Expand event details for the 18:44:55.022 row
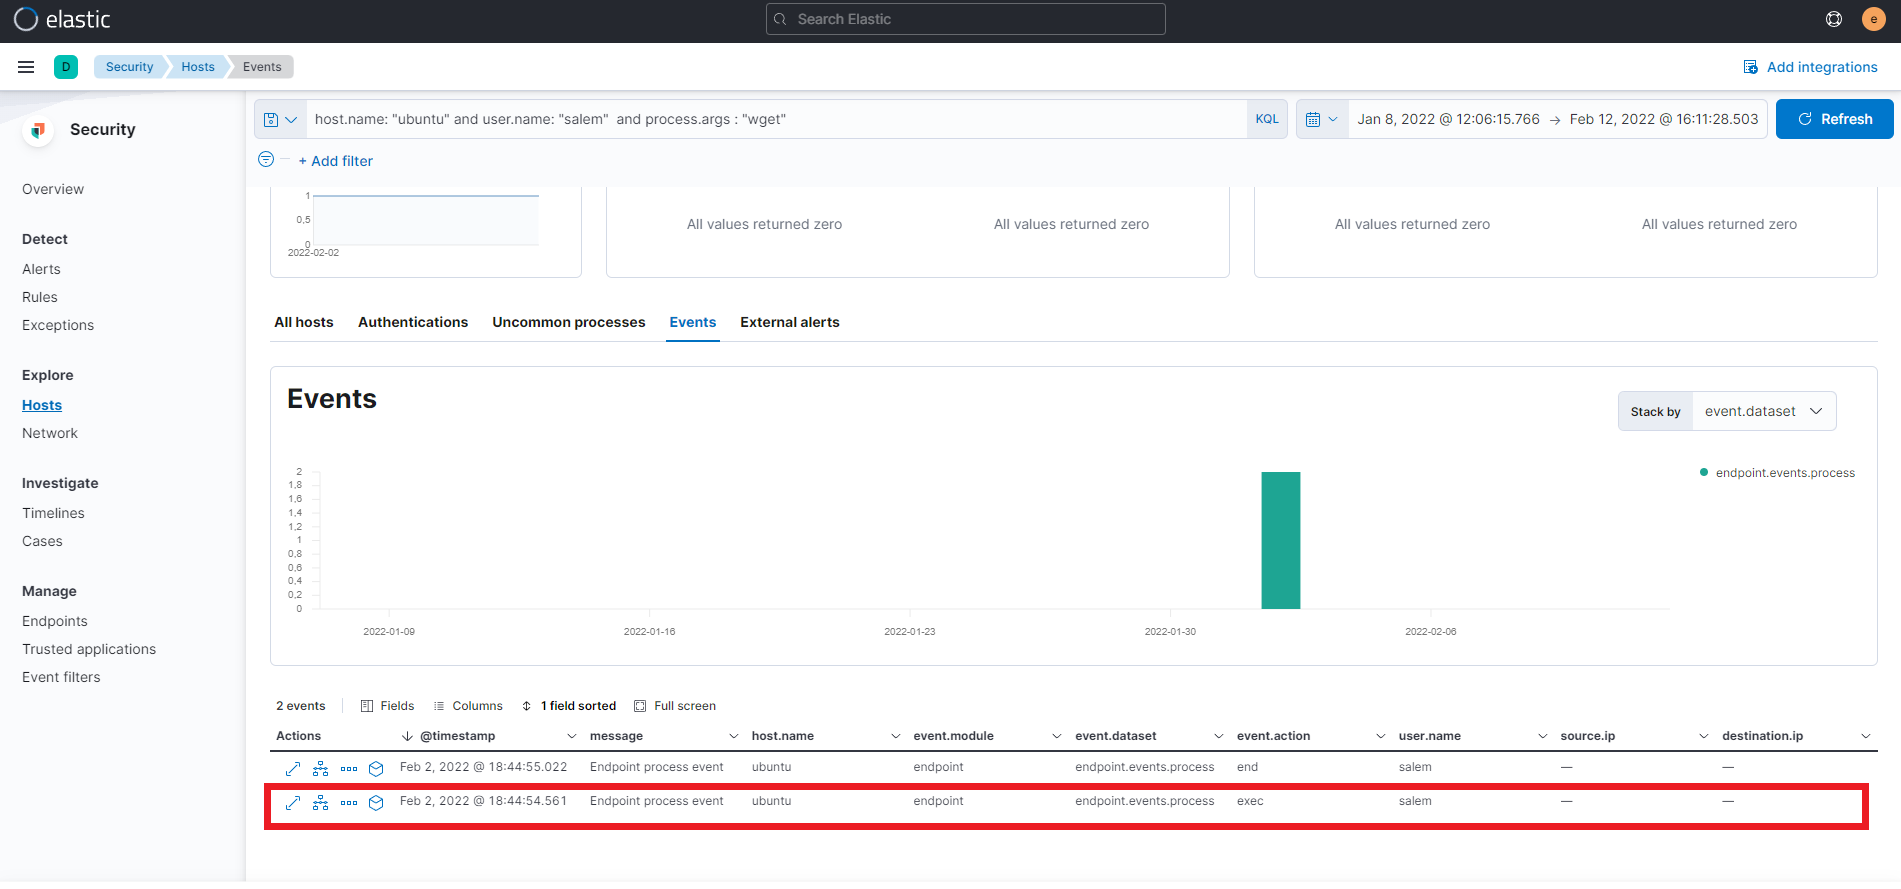This screenshot has height=889, width=1901. pos(293,768)
